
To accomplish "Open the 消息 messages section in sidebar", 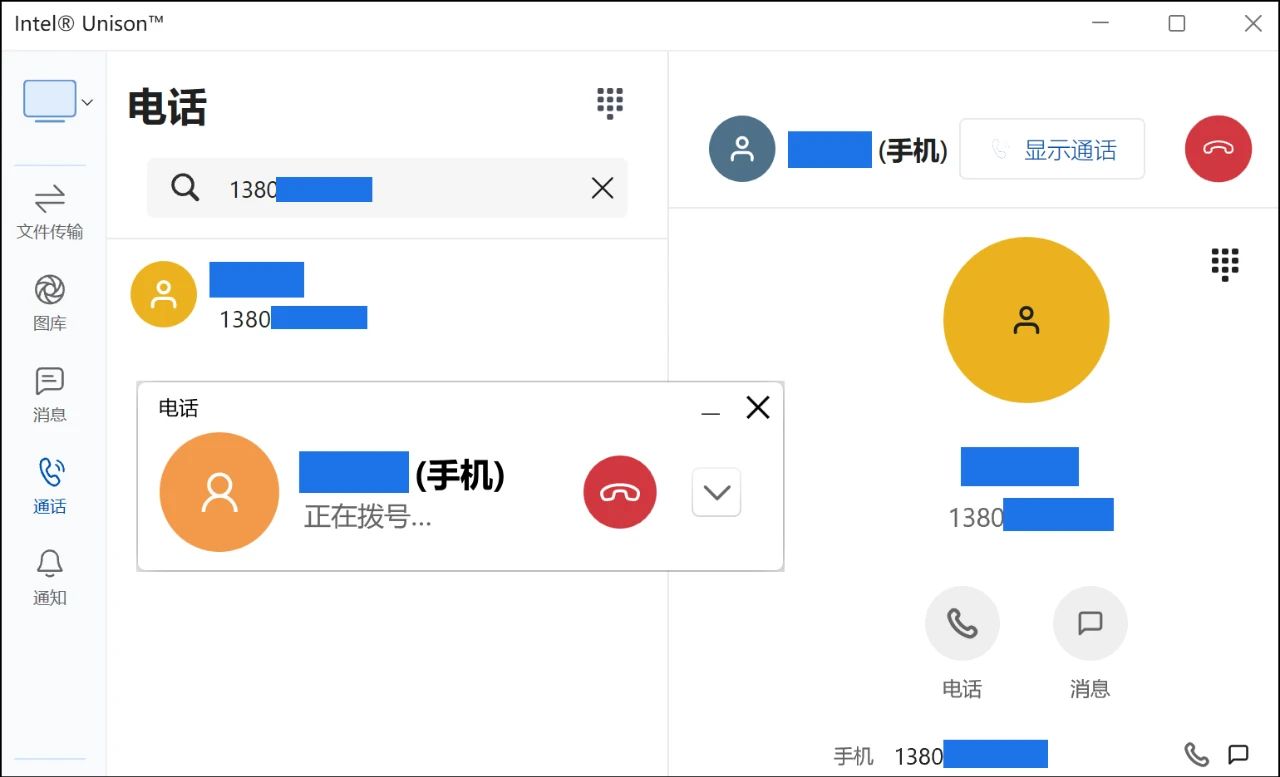I will [x=50, y=395].
